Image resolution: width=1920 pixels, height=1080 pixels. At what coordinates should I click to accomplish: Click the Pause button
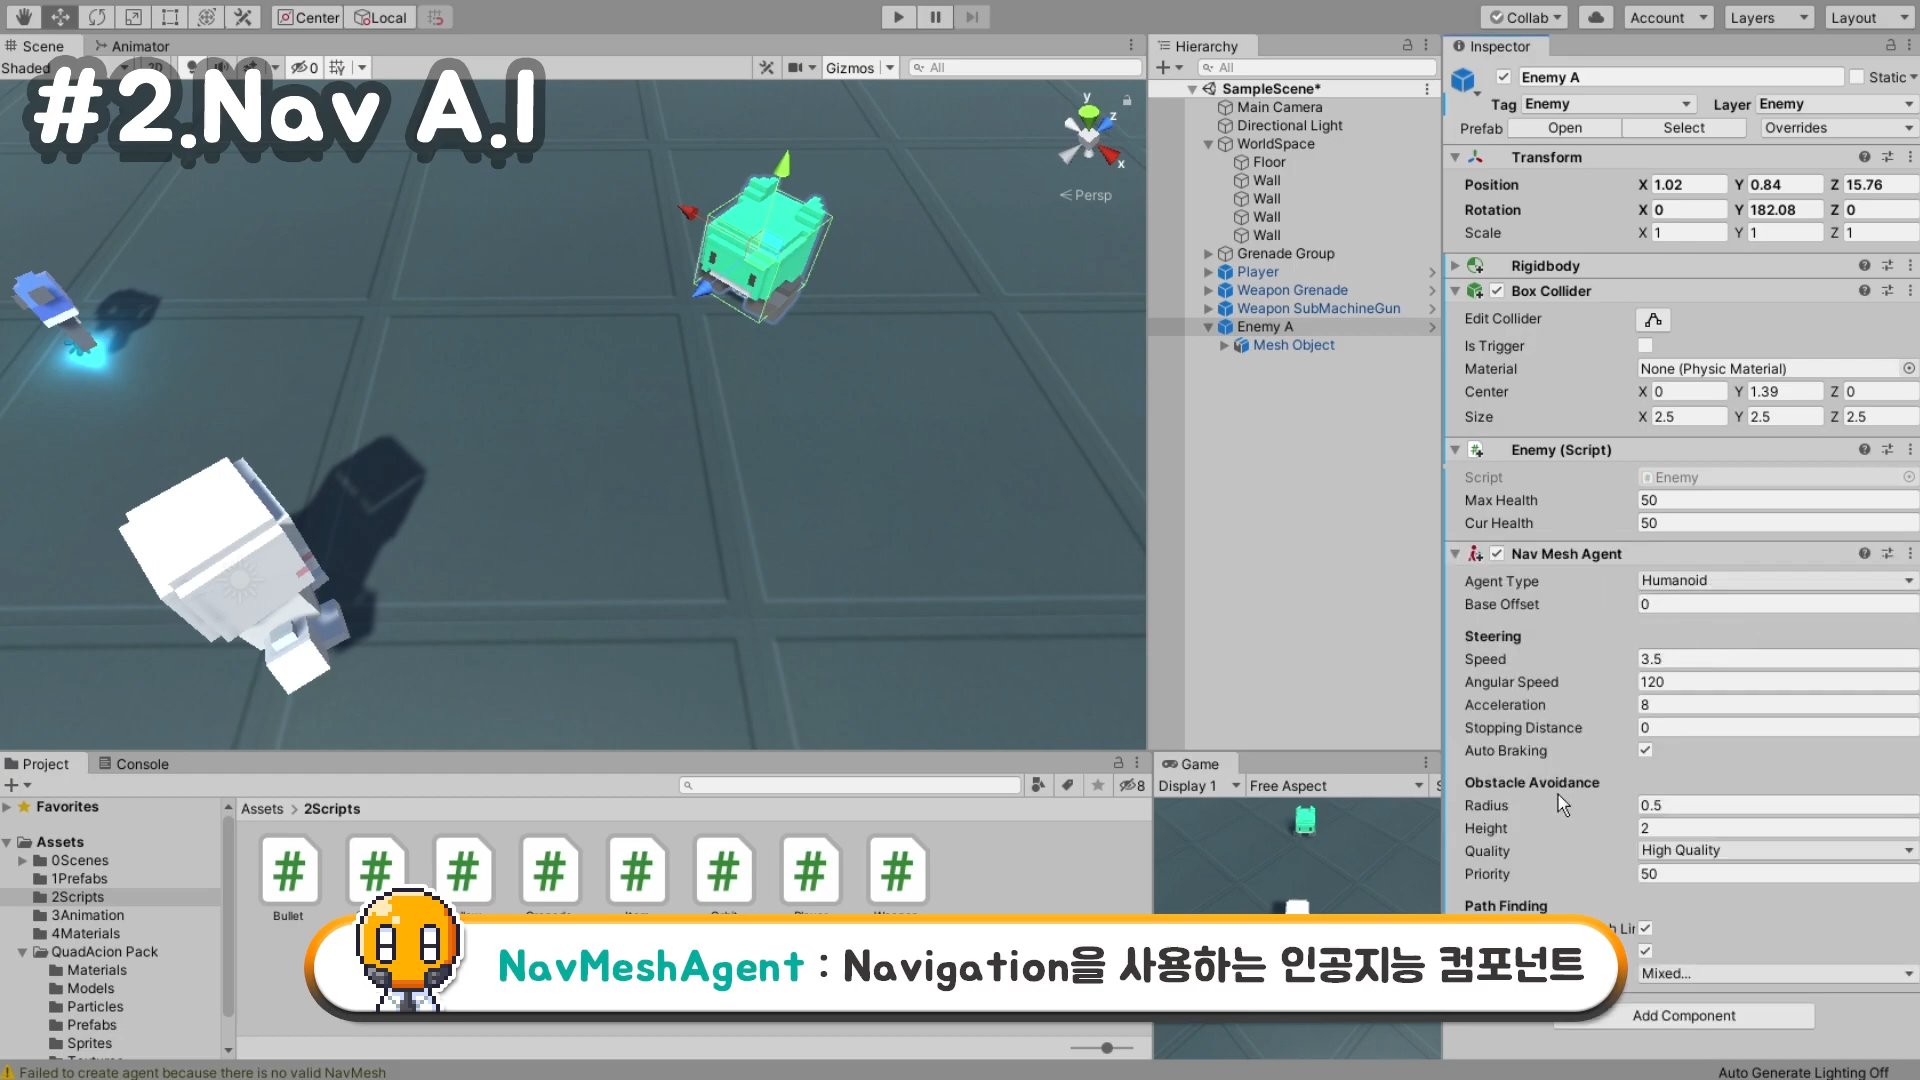coord(935,17)
